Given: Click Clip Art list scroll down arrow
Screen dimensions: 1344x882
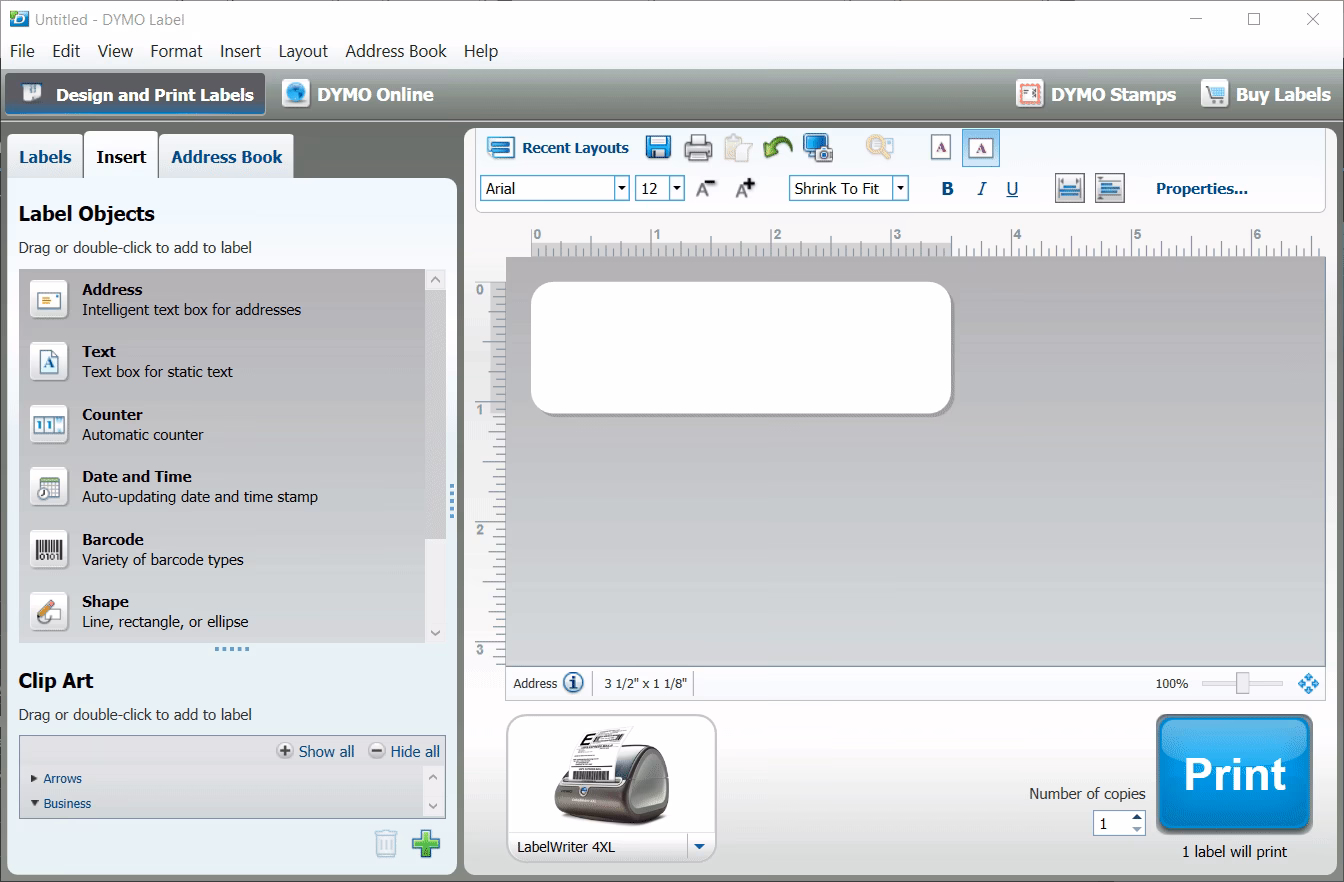Looking at the screenshot, I should tap(433, 805).
